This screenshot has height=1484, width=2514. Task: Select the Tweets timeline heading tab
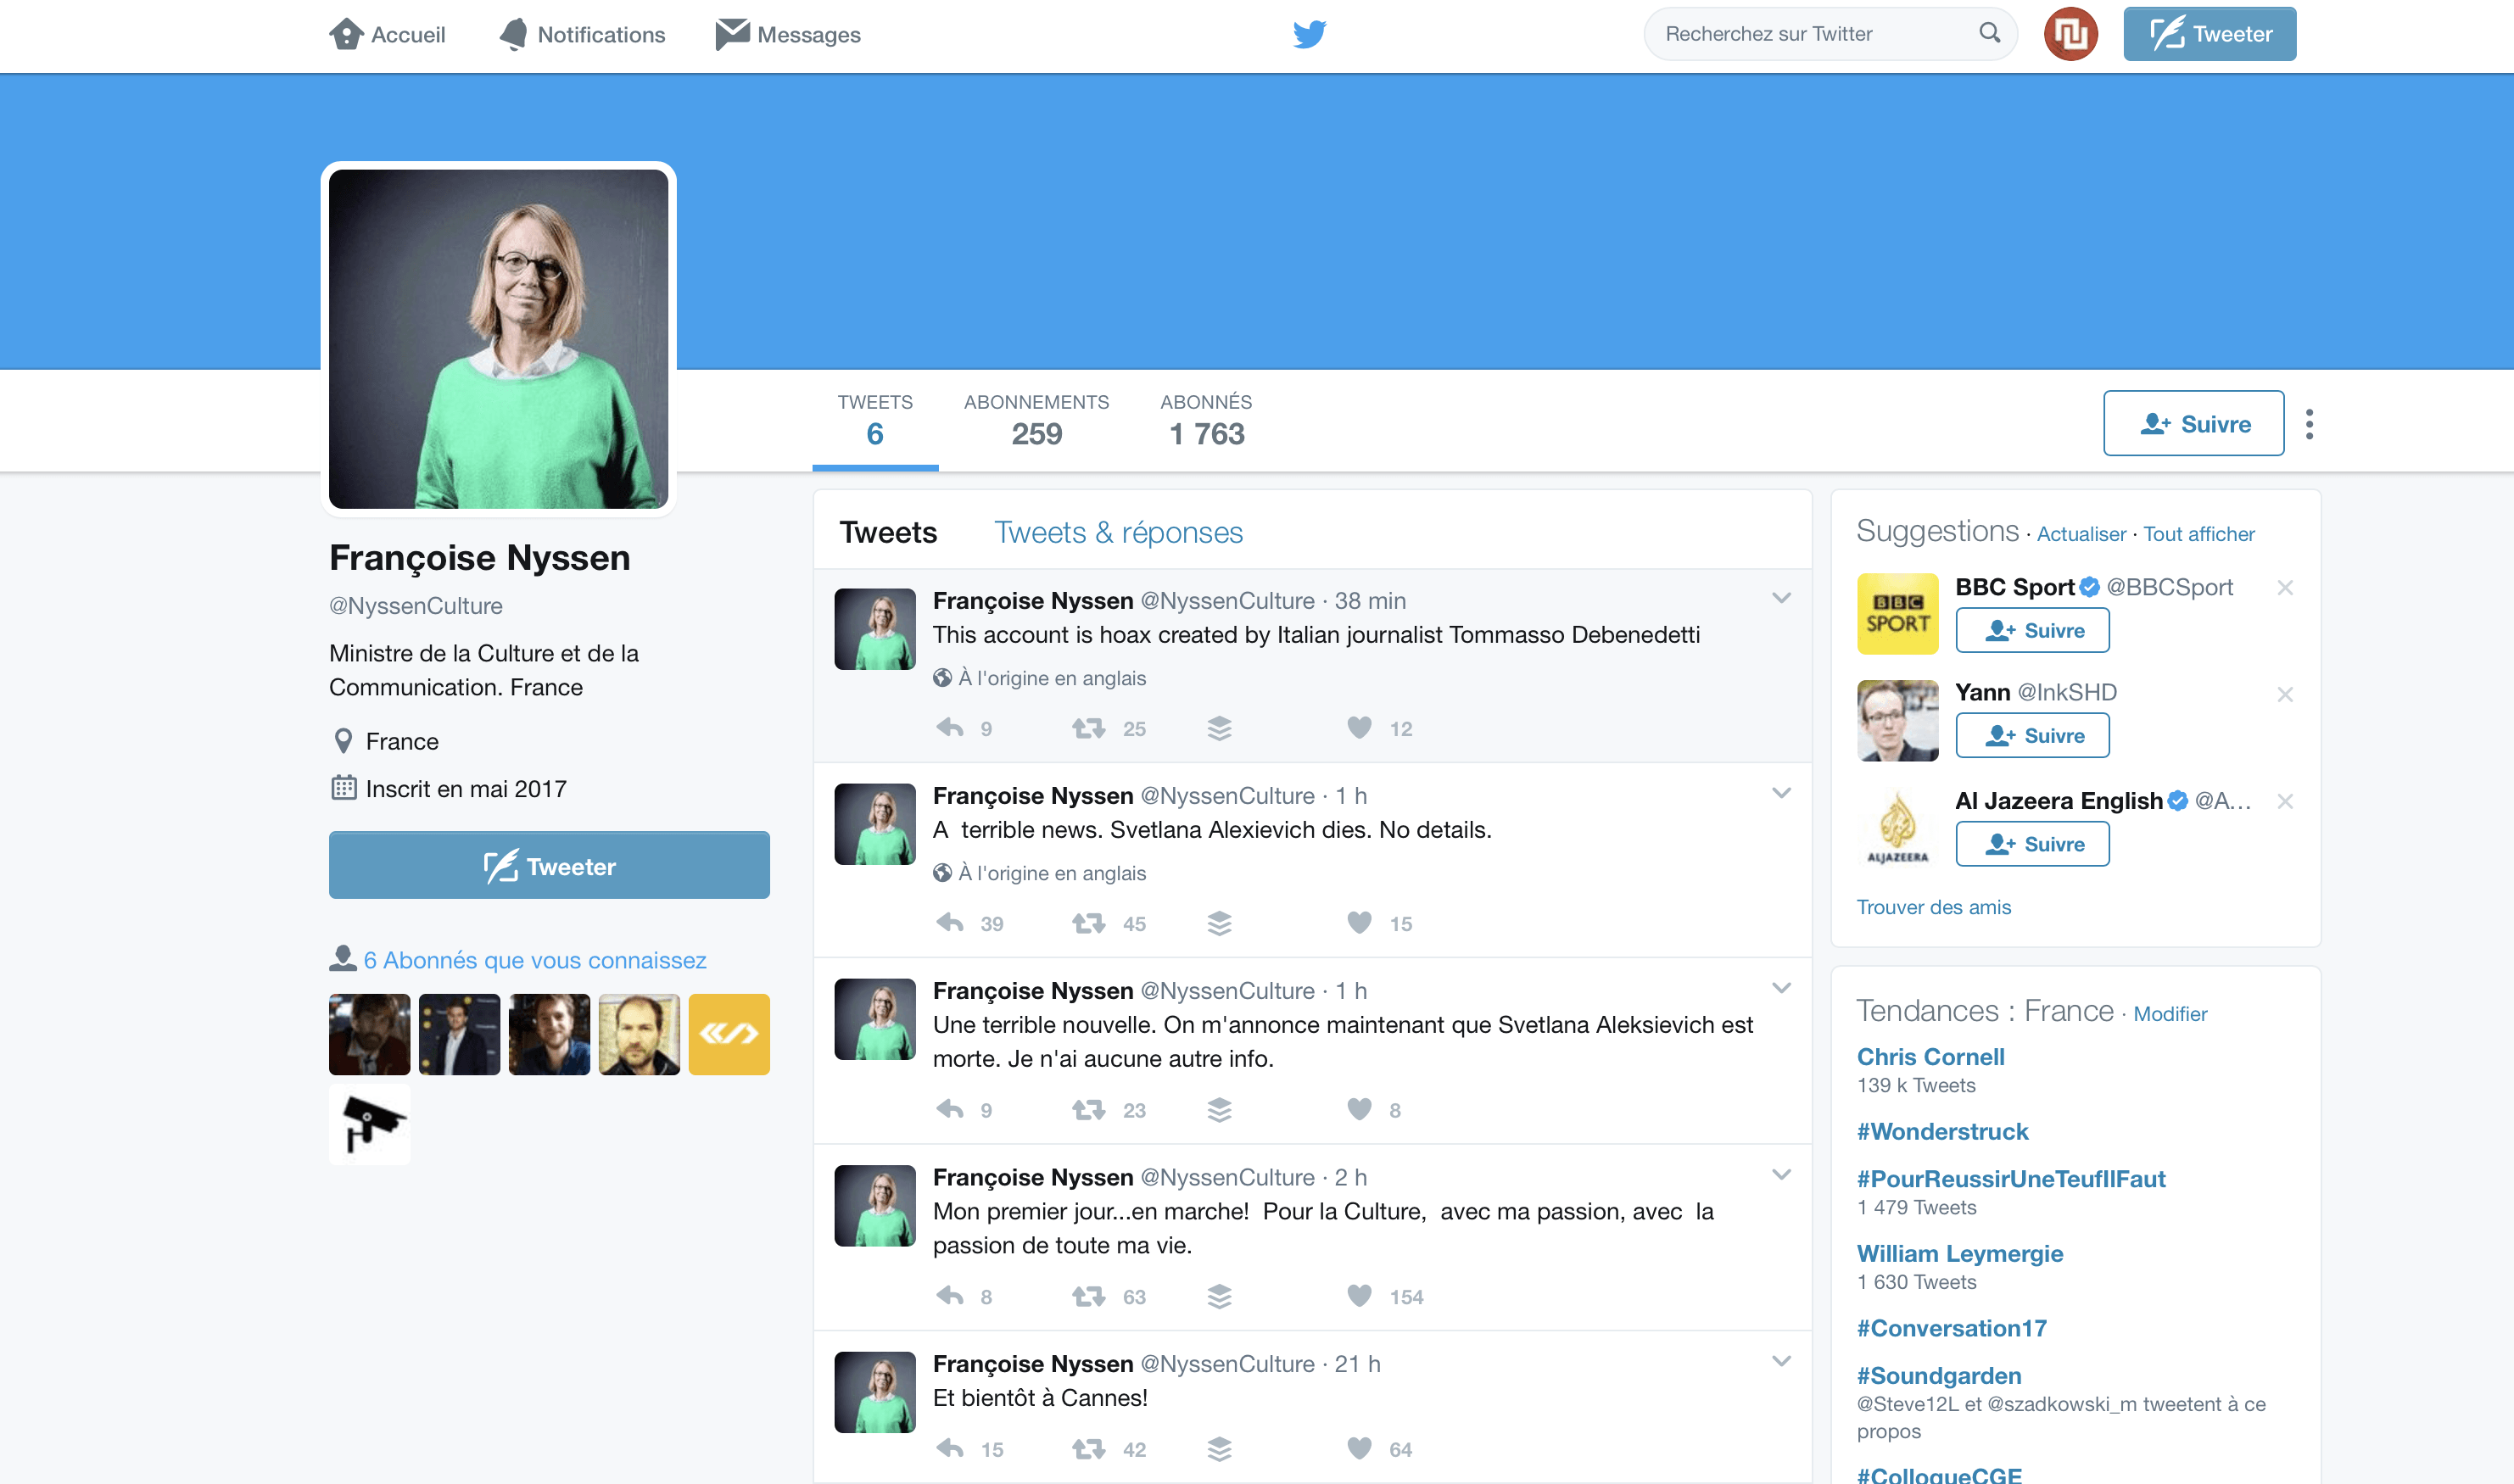tap(888, 533)
